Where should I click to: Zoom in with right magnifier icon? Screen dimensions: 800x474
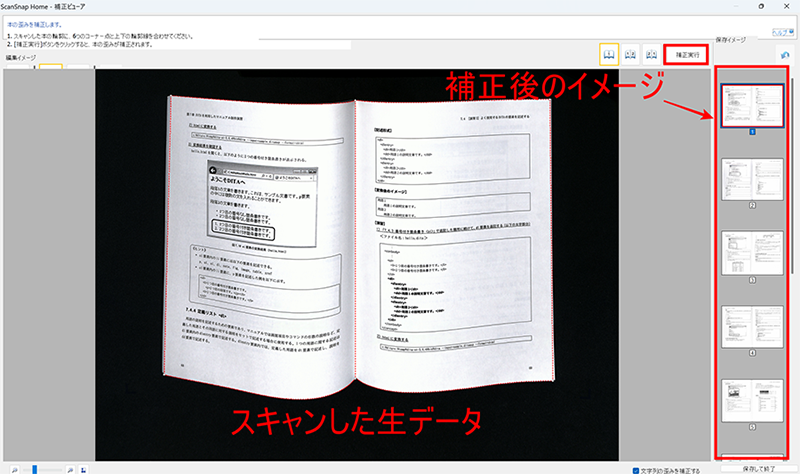pos(70,470)
